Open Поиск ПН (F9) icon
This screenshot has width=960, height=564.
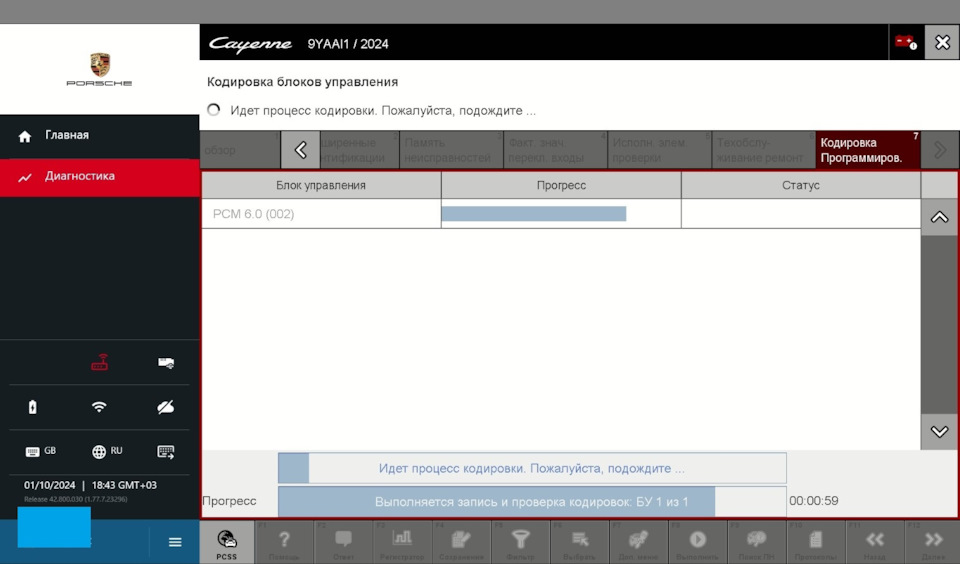click(756, 543)
